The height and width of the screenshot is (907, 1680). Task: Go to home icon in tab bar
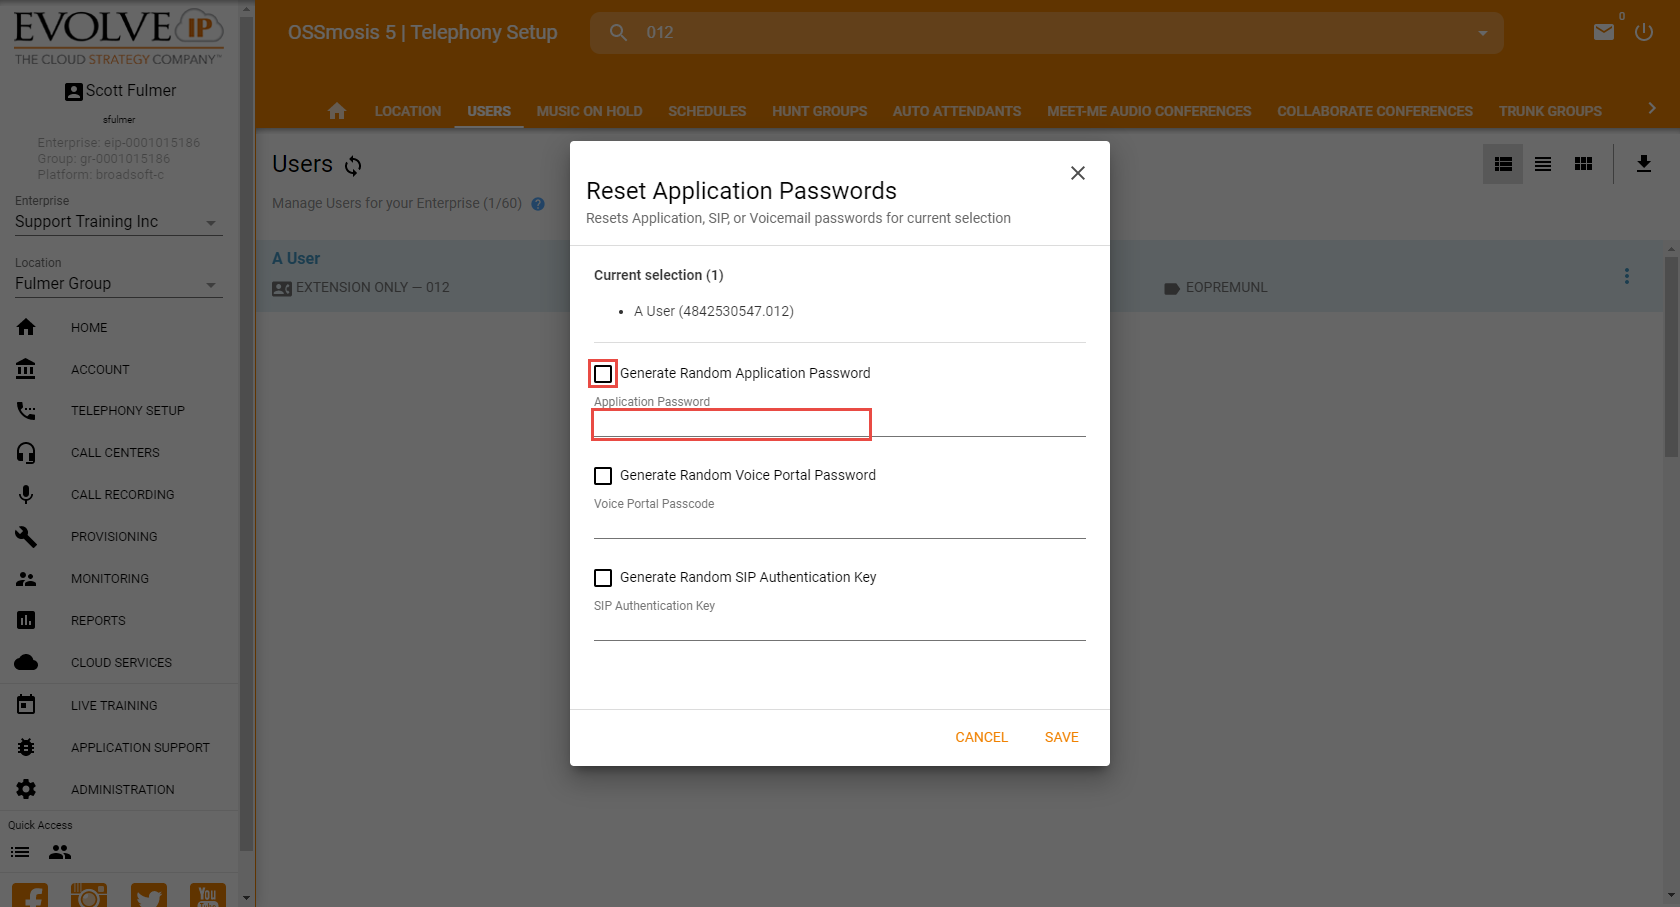337,111
